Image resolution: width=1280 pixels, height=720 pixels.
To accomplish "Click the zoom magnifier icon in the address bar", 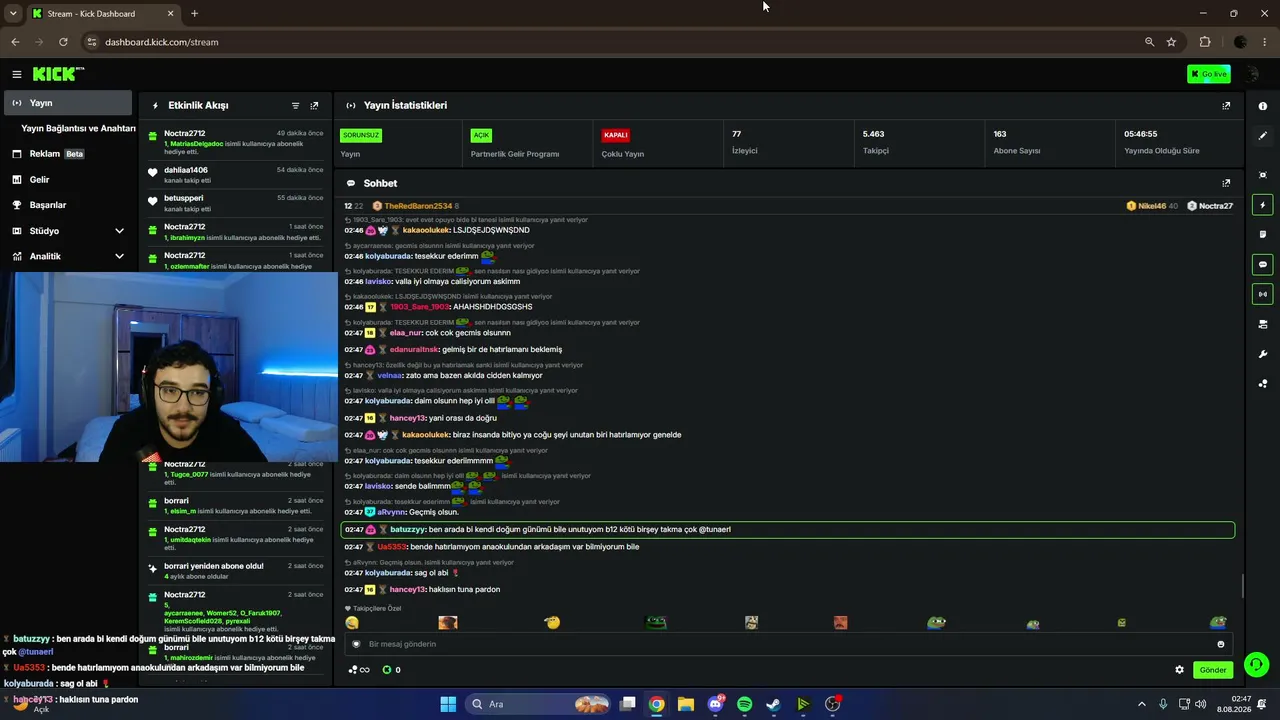I will pyautogui.click(x=1149, y=42).
